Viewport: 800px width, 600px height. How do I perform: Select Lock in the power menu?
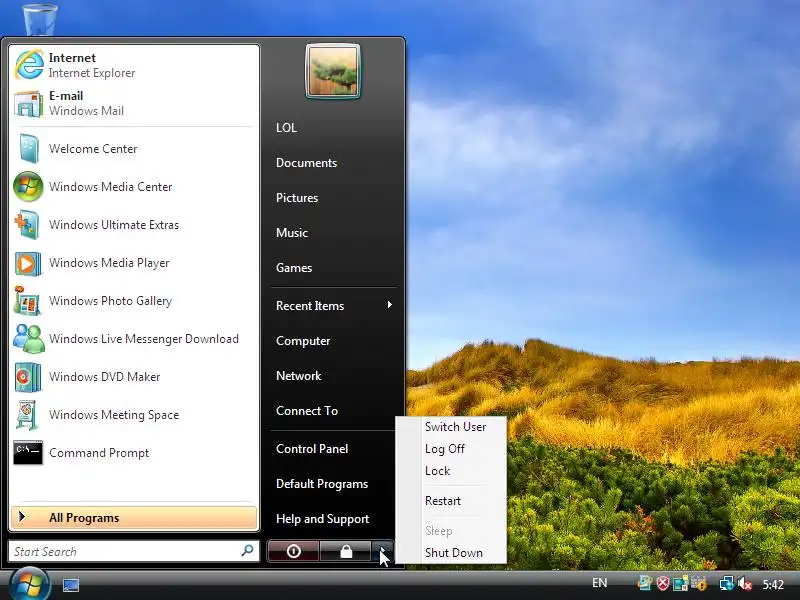point(452,470)
